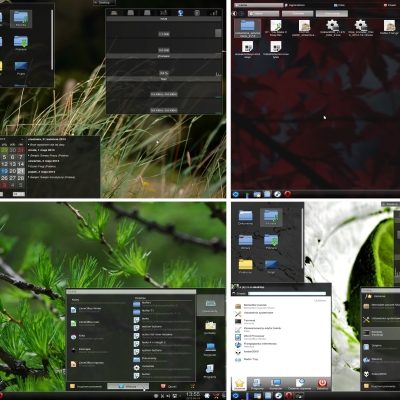Click the filter field above the breadcrumbs
Viewport: 400px width, 400px height.
point(258,5)
